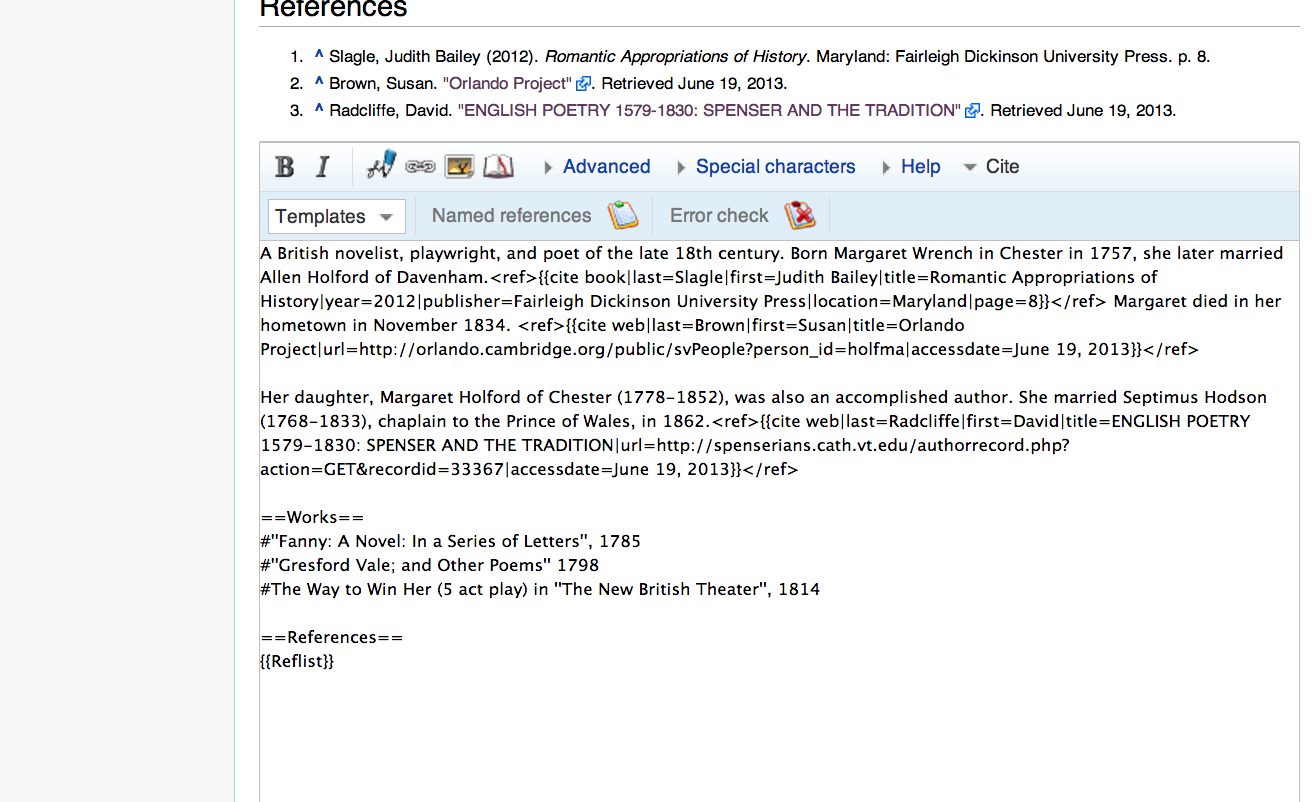Toggle bold formatting in editor toolbar

(285, 167)
